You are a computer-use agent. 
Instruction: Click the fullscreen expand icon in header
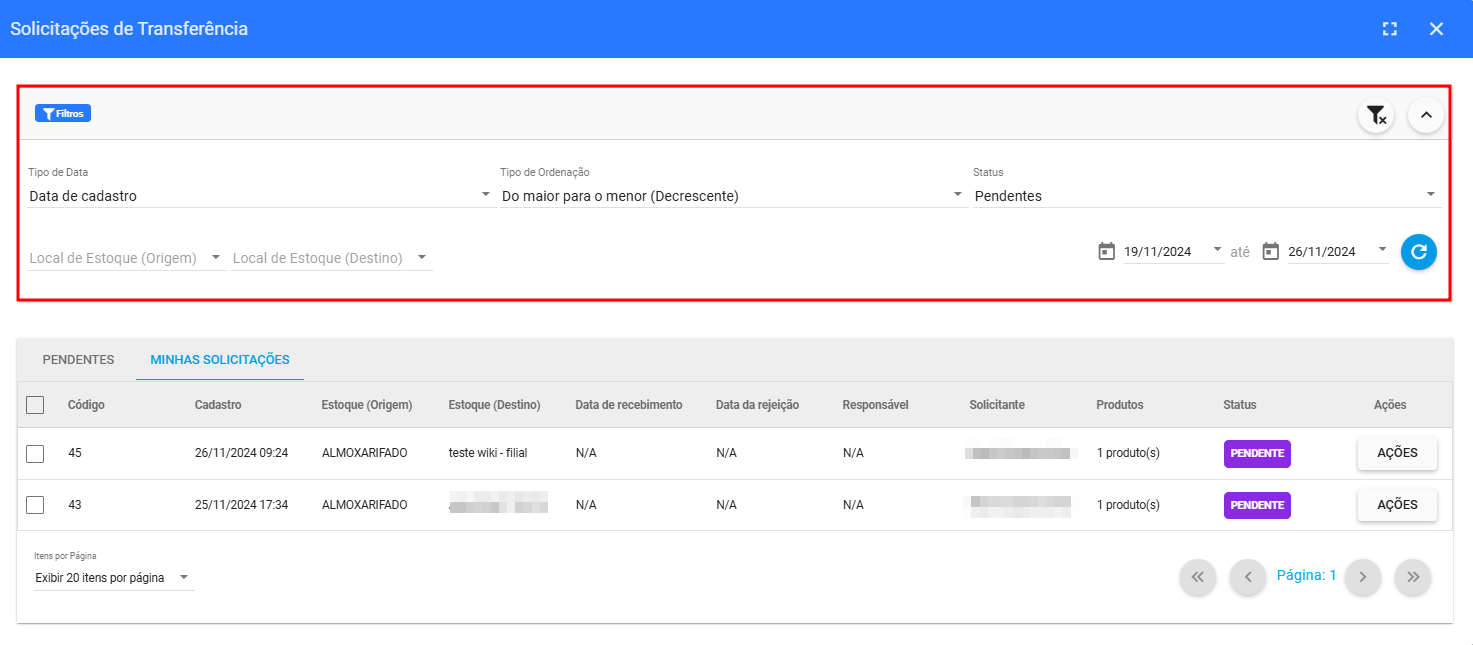point(1389,29)
